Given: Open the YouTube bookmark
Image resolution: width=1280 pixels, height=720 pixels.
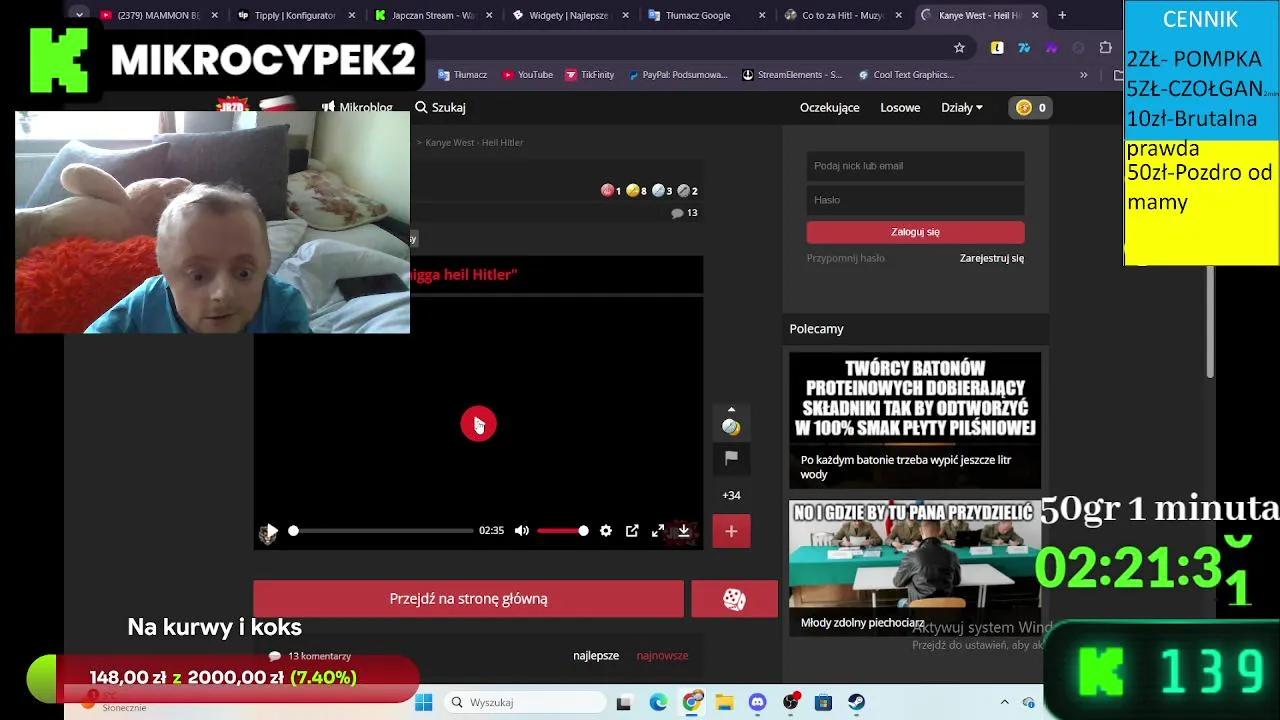Looking at the screenshot, I should (x=527, y=75).
